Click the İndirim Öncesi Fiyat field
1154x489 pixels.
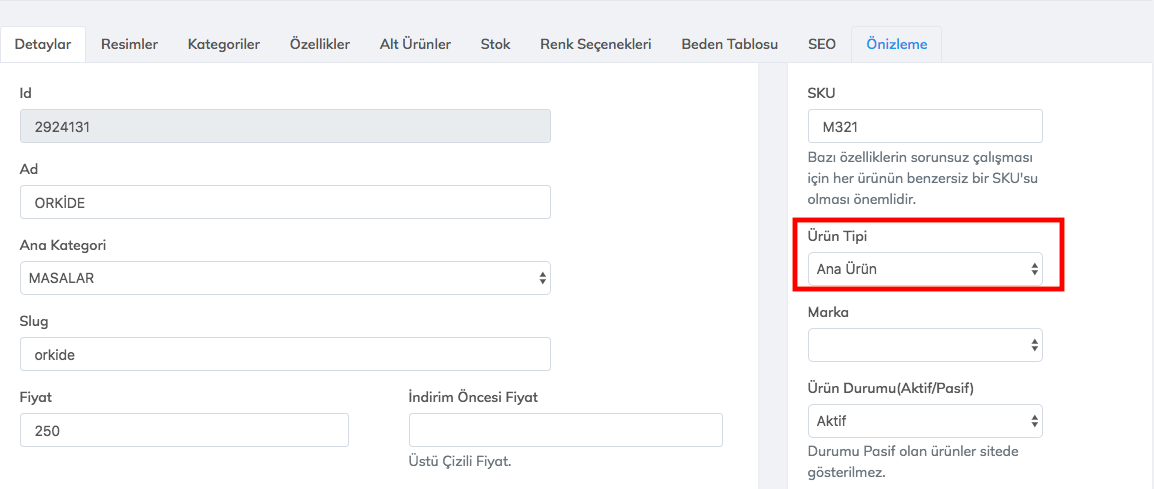565,430
